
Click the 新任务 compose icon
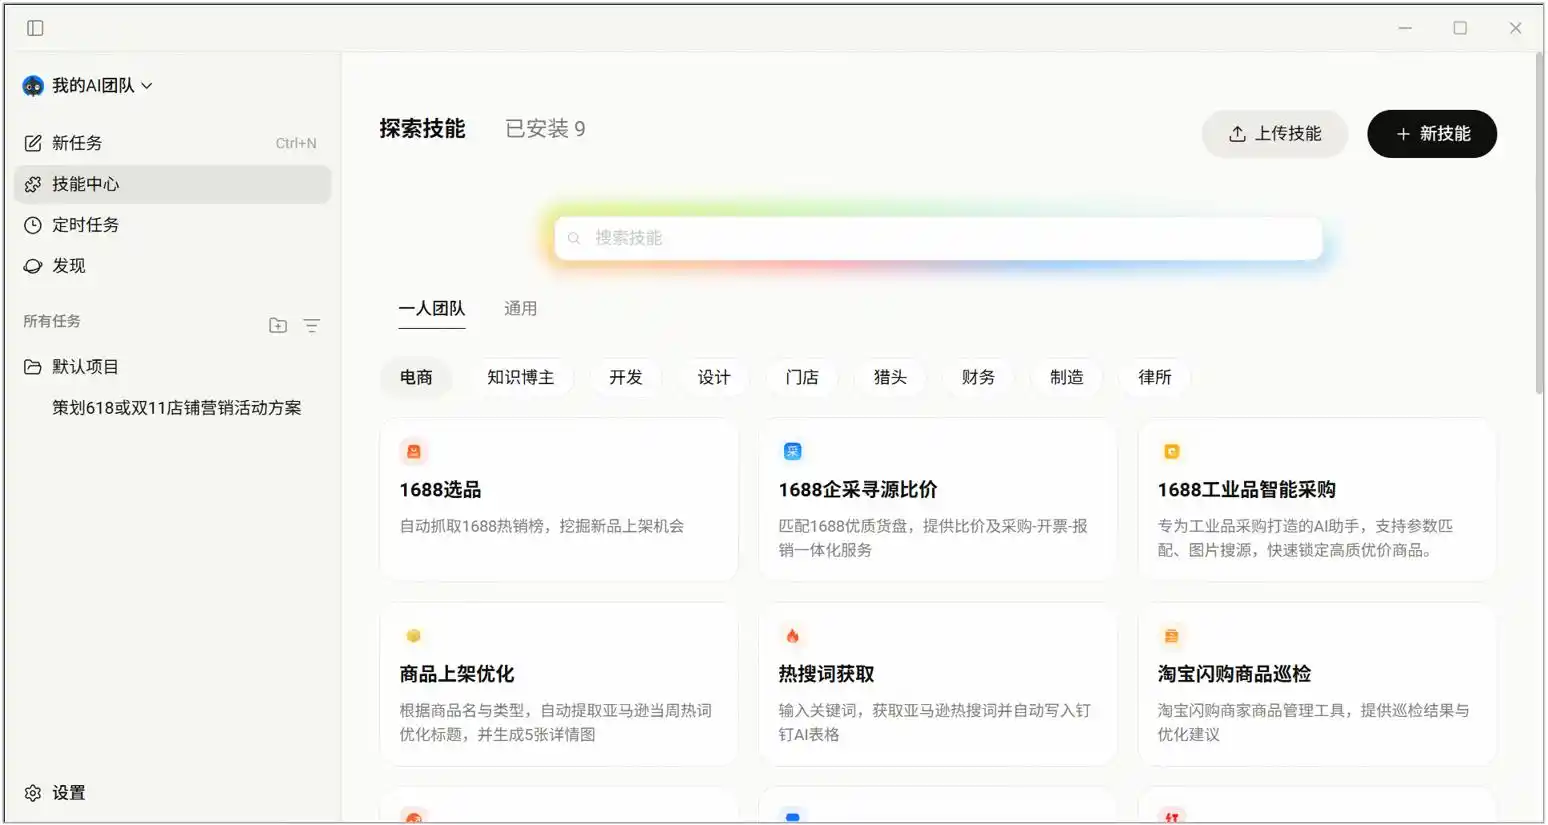(33, 143)
